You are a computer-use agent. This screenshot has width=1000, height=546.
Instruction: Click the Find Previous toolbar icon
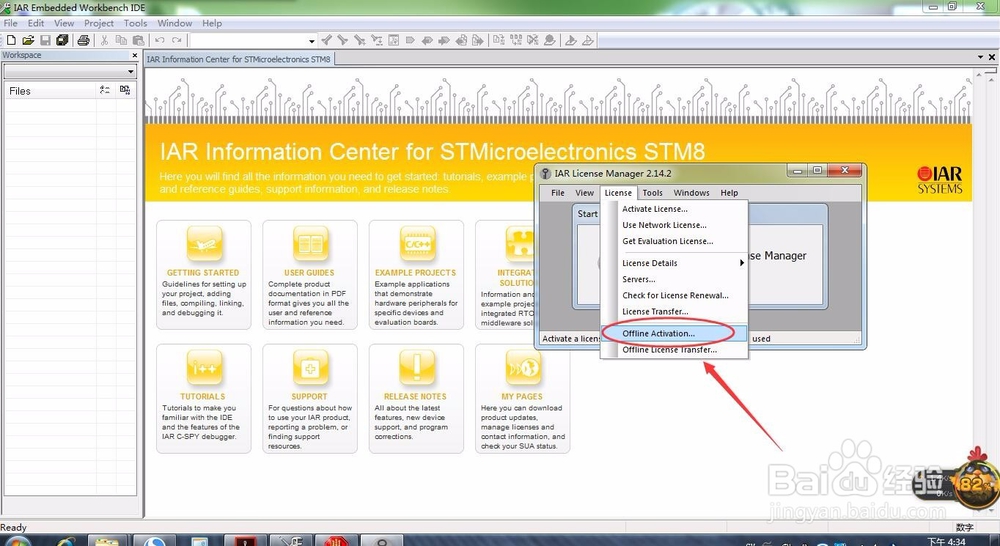pos(327,40)
